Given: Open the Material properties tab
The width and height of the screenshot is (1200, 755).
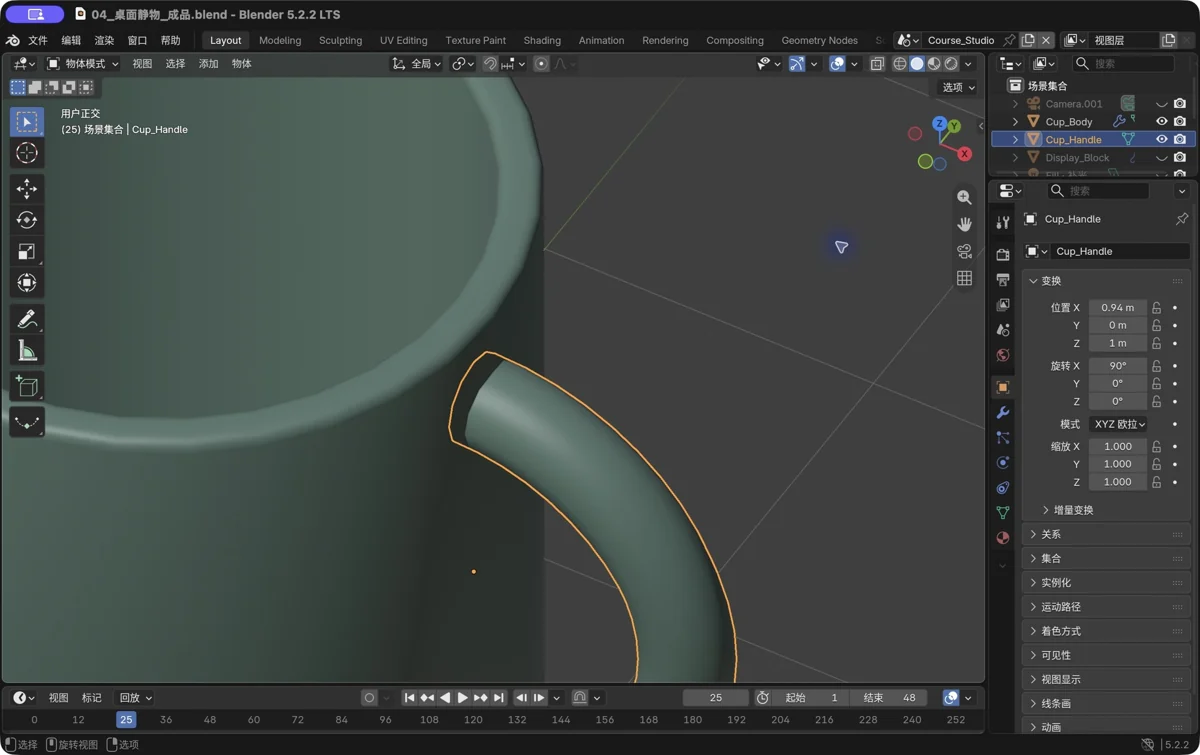Looking at the screenshot, I should [x=1003, y=537].
